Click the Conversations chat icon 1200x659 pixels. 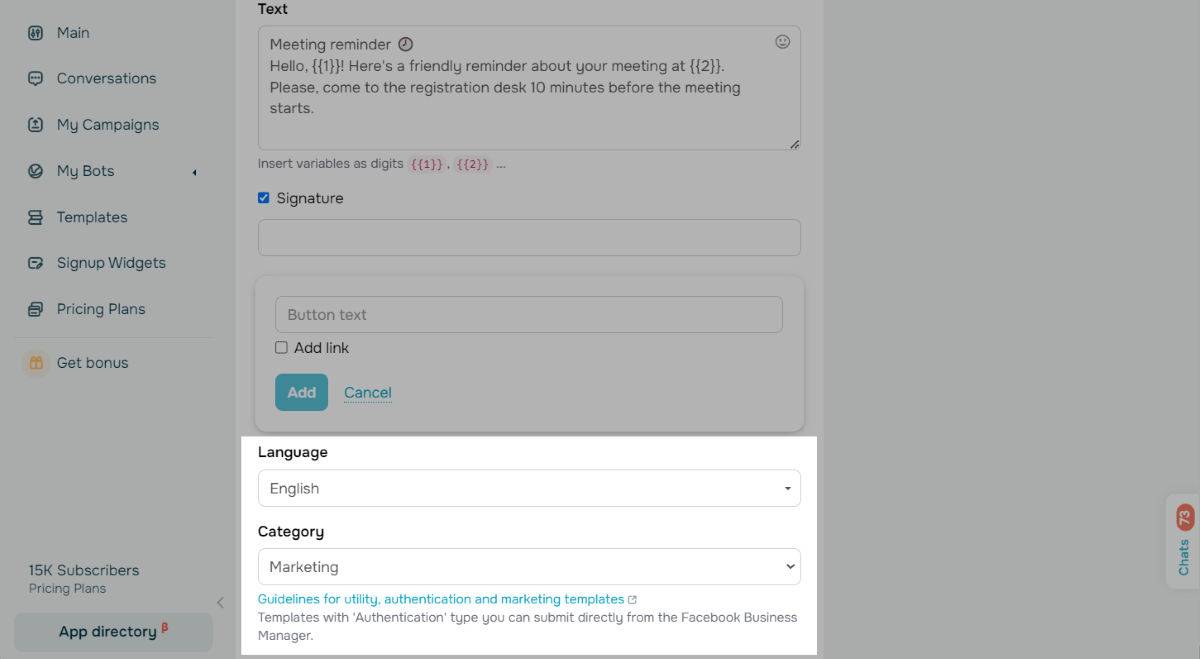tap(36, 79)
